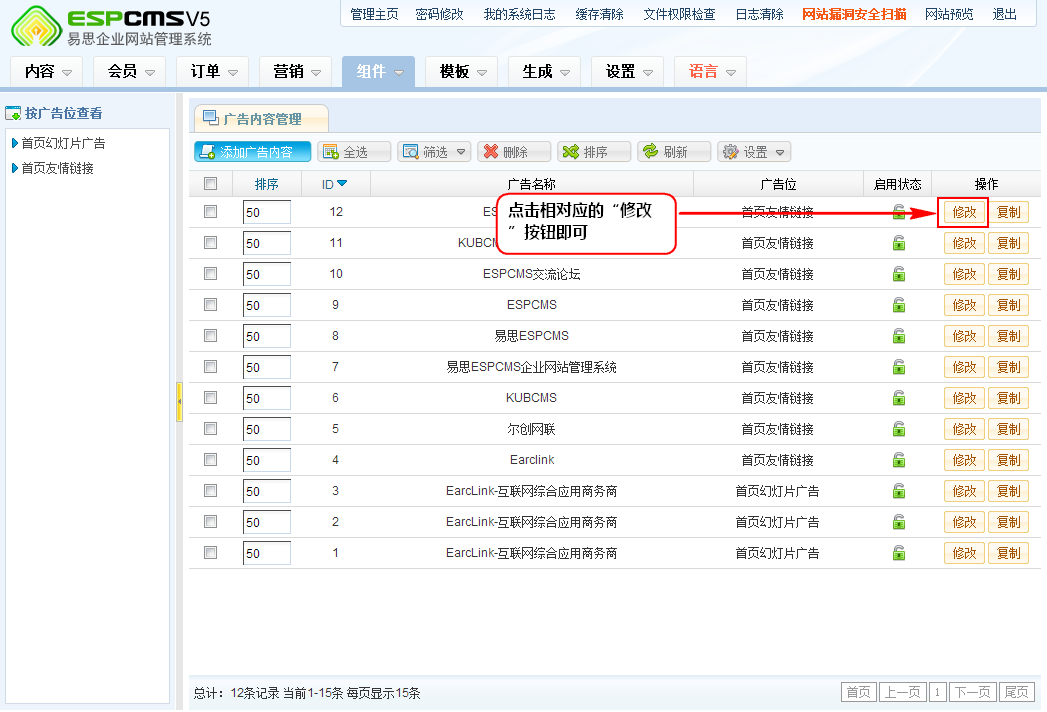1047x712 pixels.
Task: Open the 组件 dropdown menu
Action: click(379, 71)
